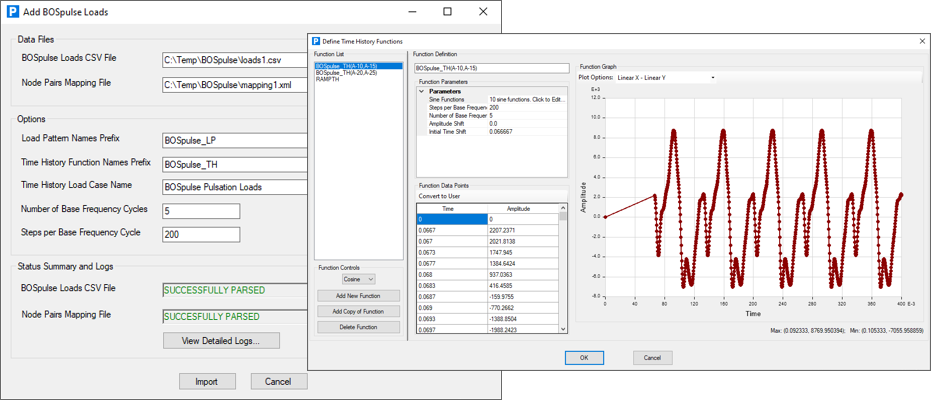Click the data points table scrollbar thumb

pyautogui.click(x=563, y=216)
